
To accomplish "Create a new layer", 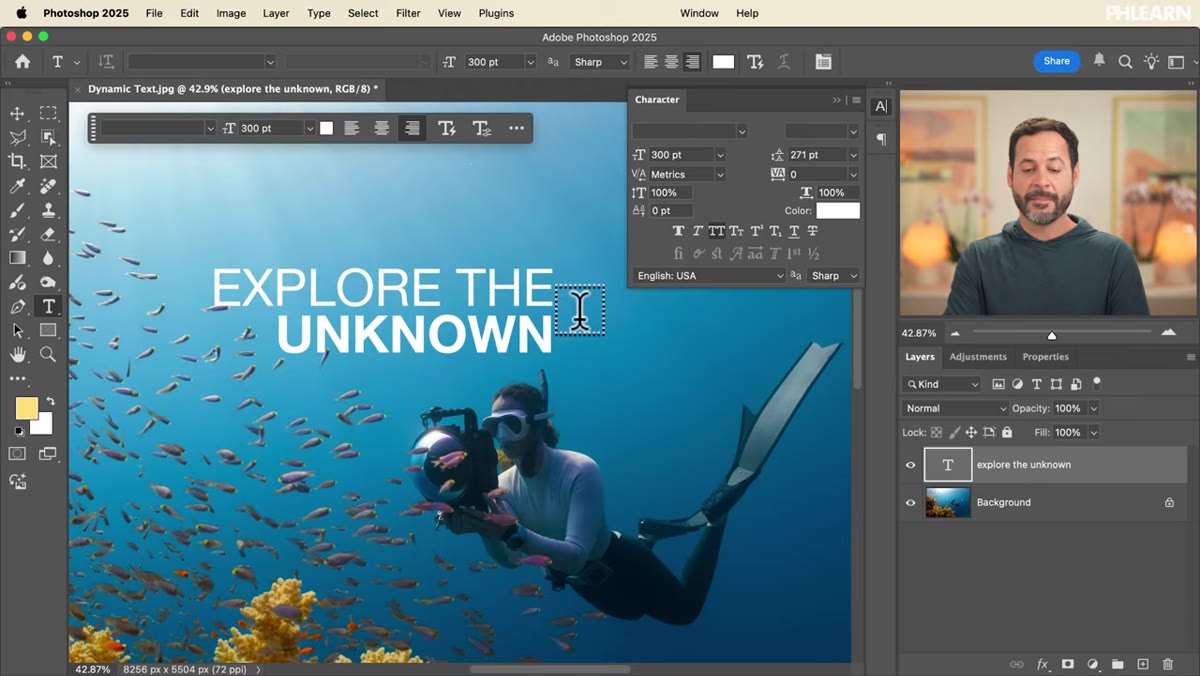I will 1142,664.
